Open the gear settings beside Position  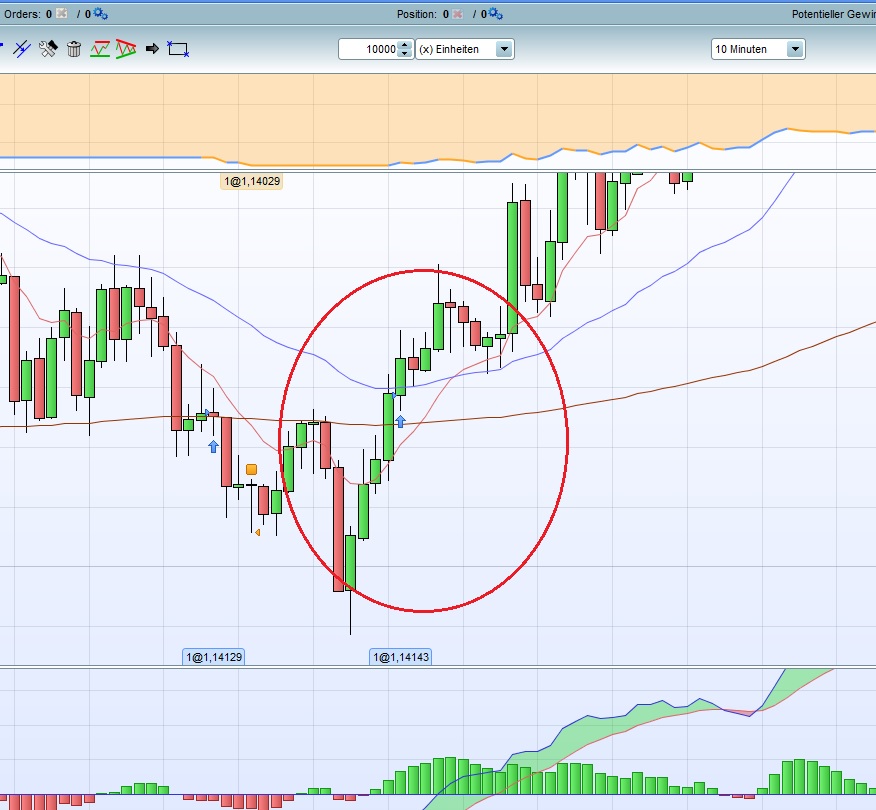coord(496,13)
